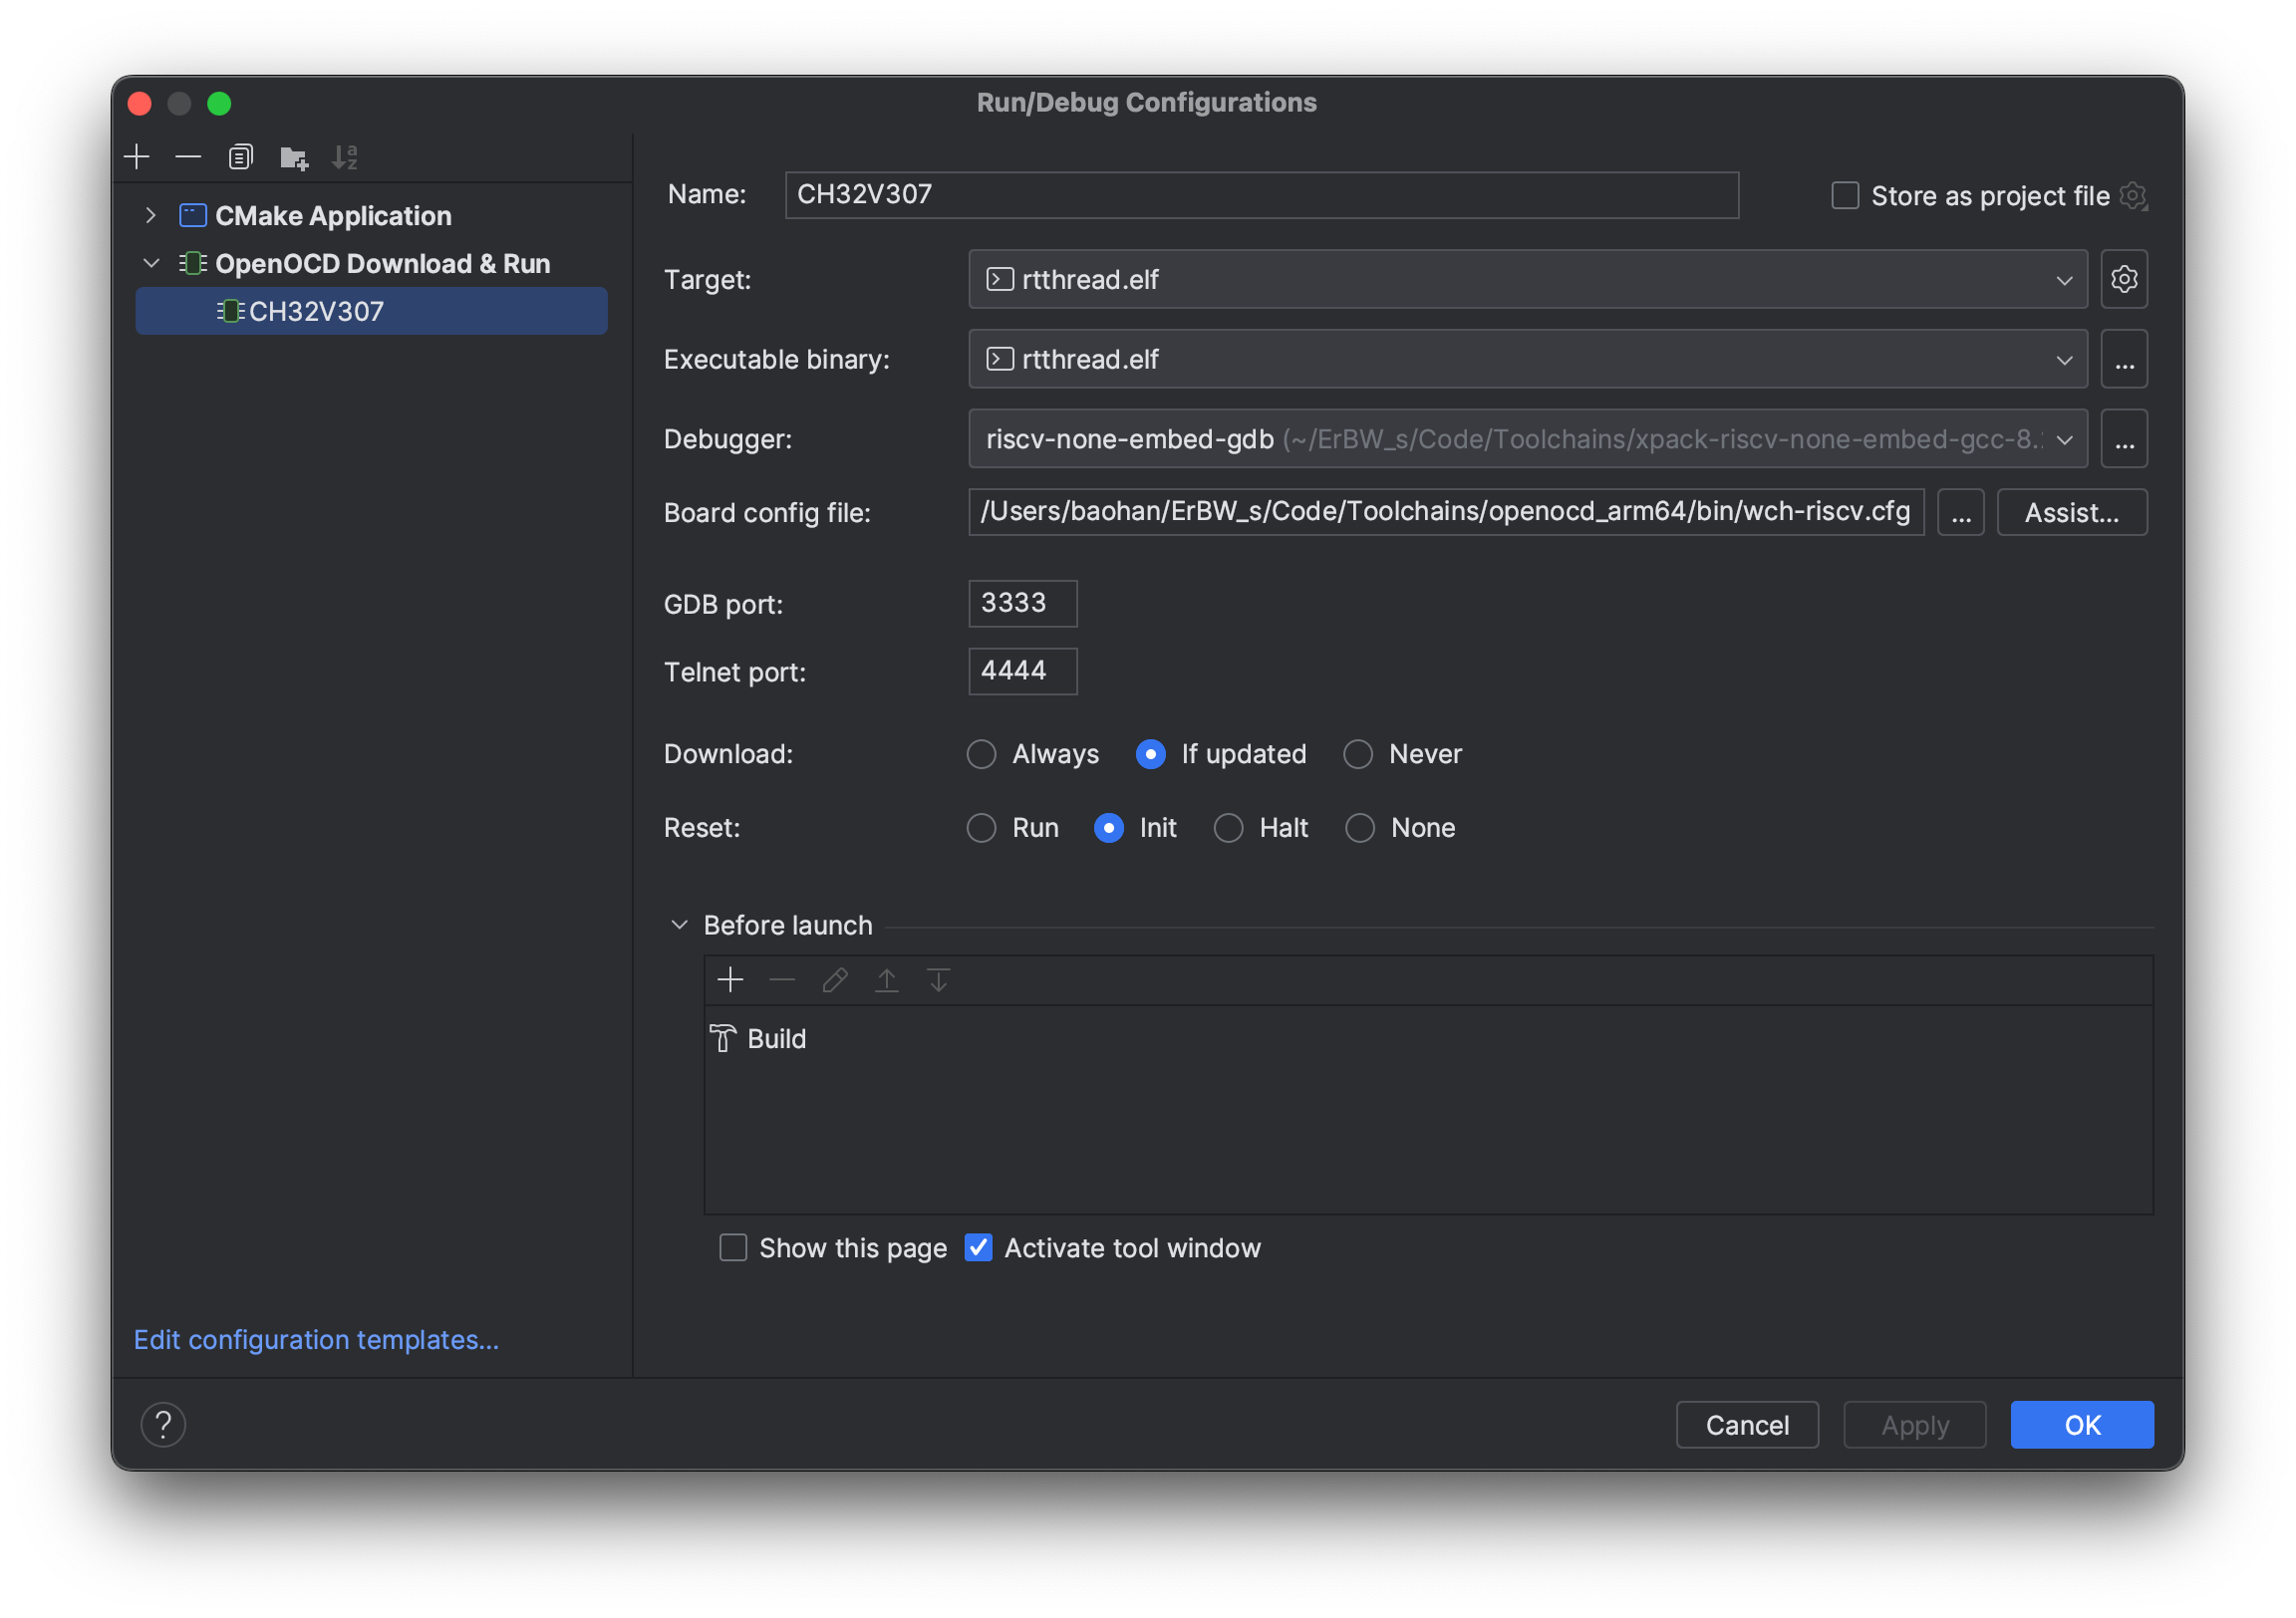
Task: Click the Apply button
Action: point(1914,1426)
